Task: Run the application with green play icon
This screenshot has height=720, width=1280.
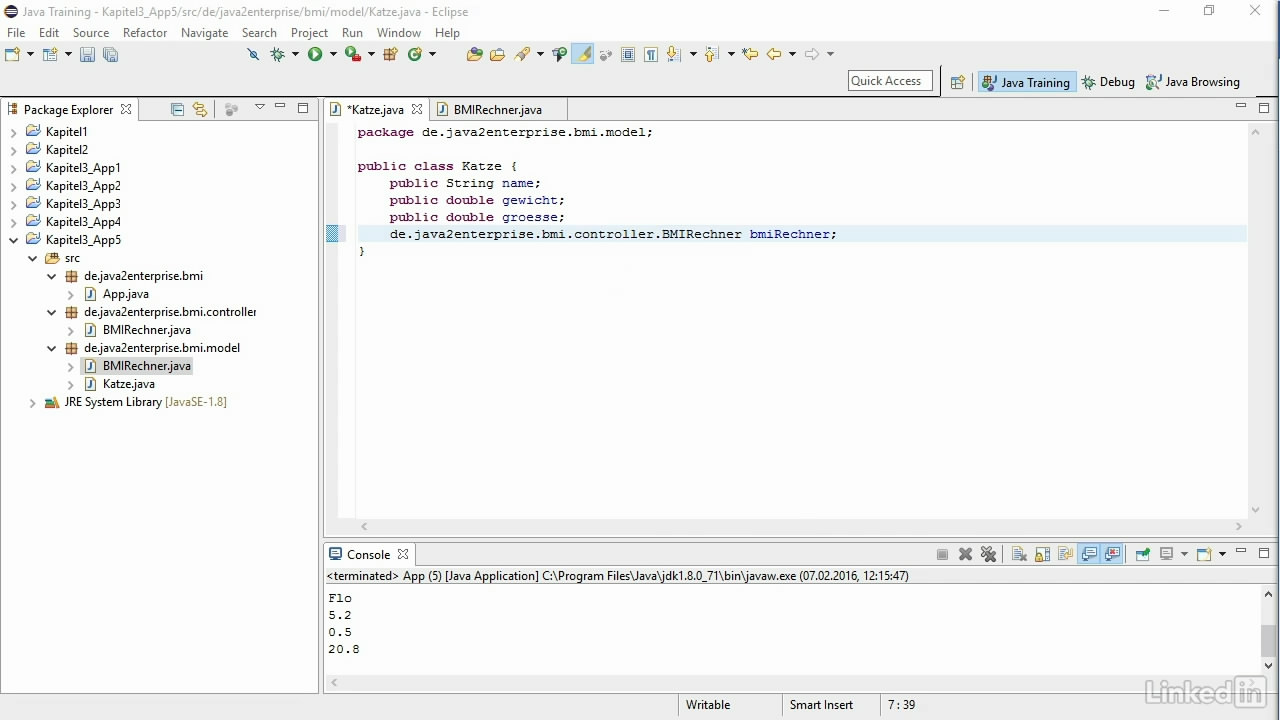Action: 315,54
